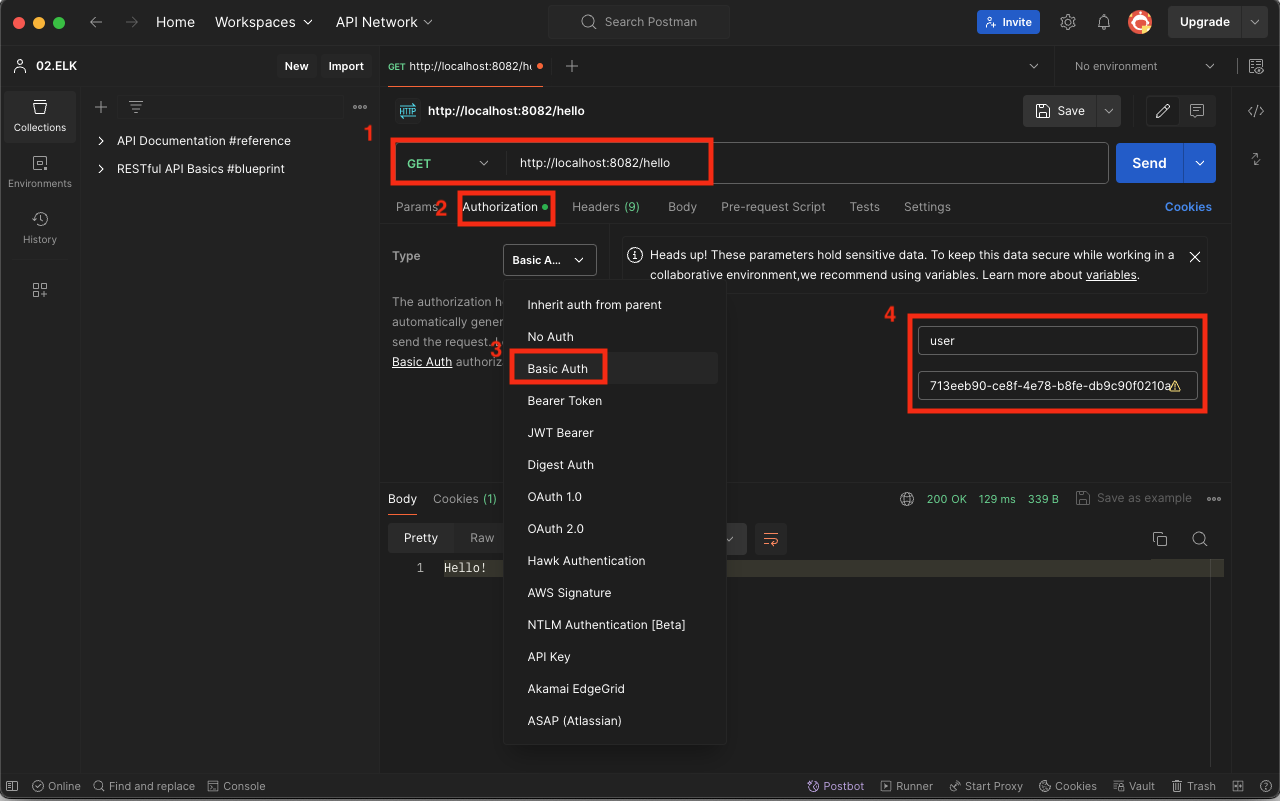Switch to the Tests tab
The width and height of the screenshot is (1280, 801).
[865, 207]
